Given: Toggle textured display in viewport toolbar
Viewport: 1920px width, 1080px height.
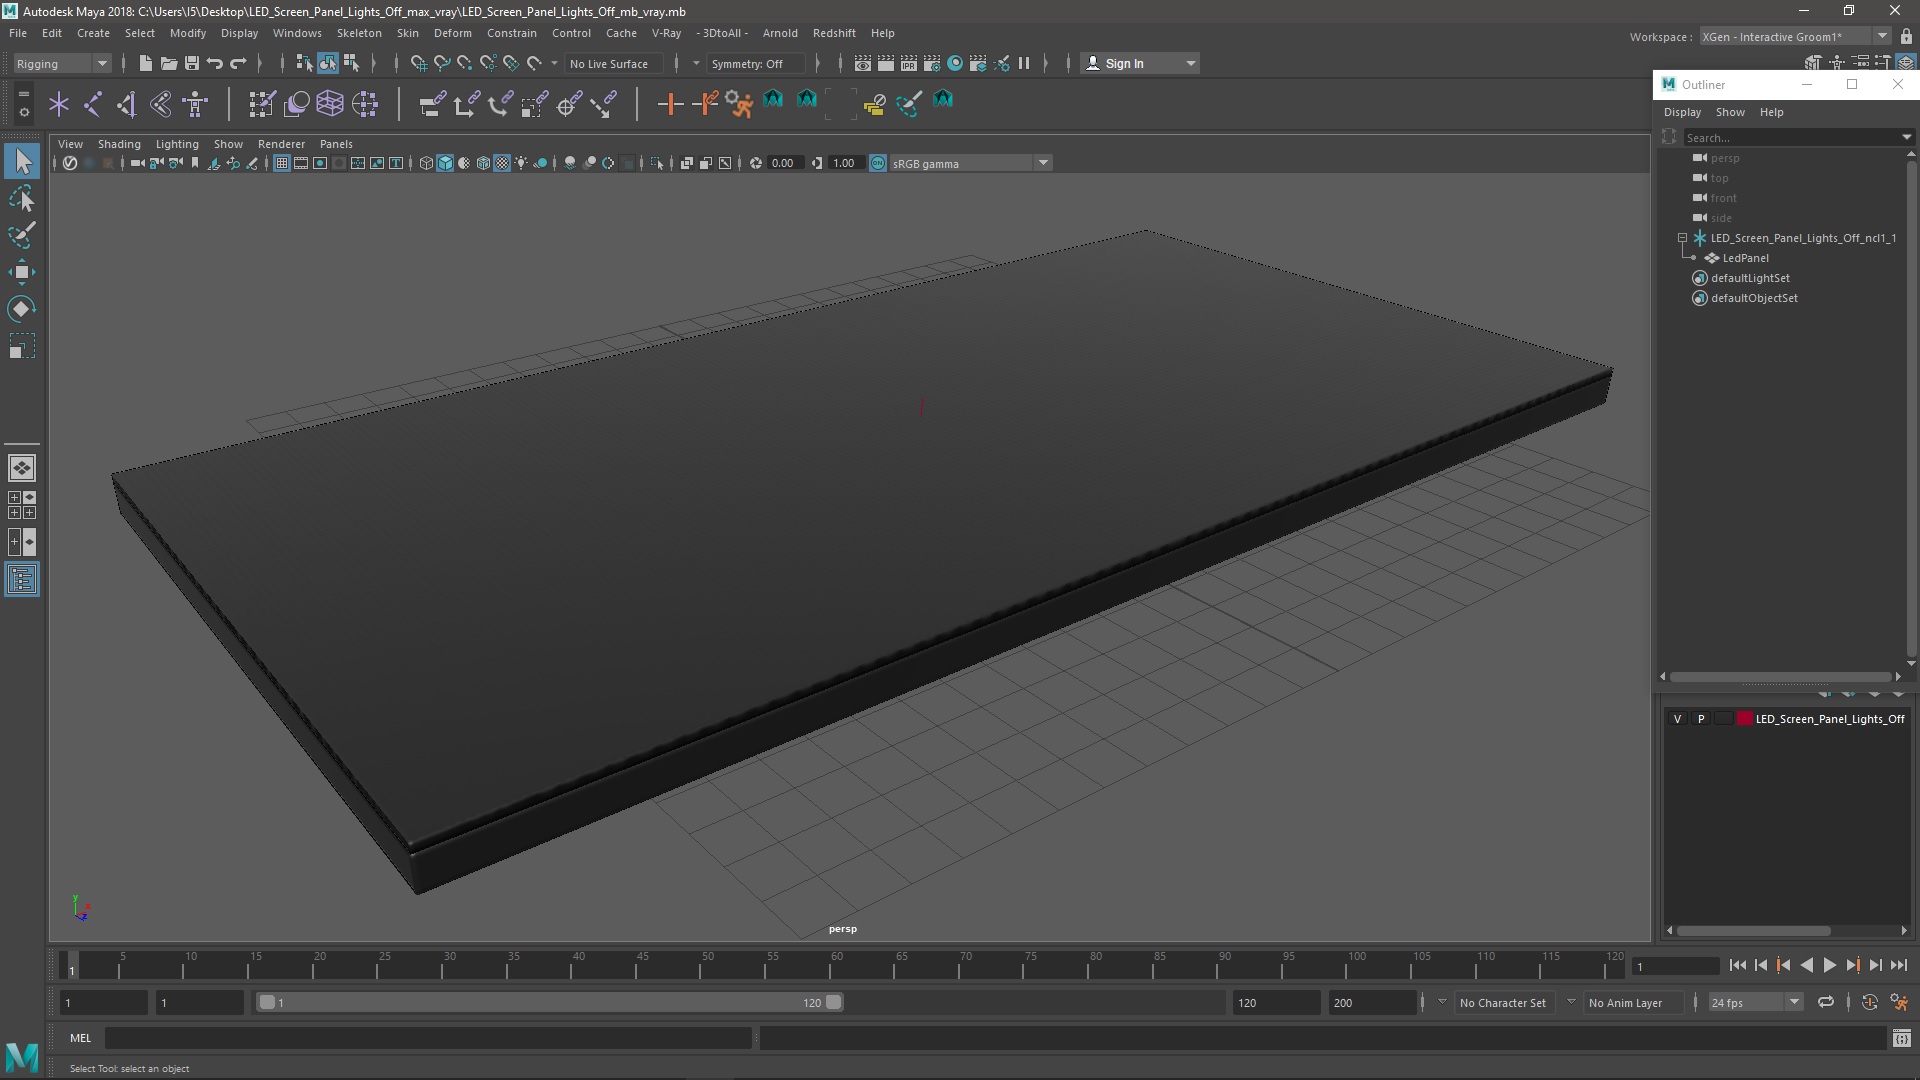Looking at the screenshot, I should coord(502,163).
